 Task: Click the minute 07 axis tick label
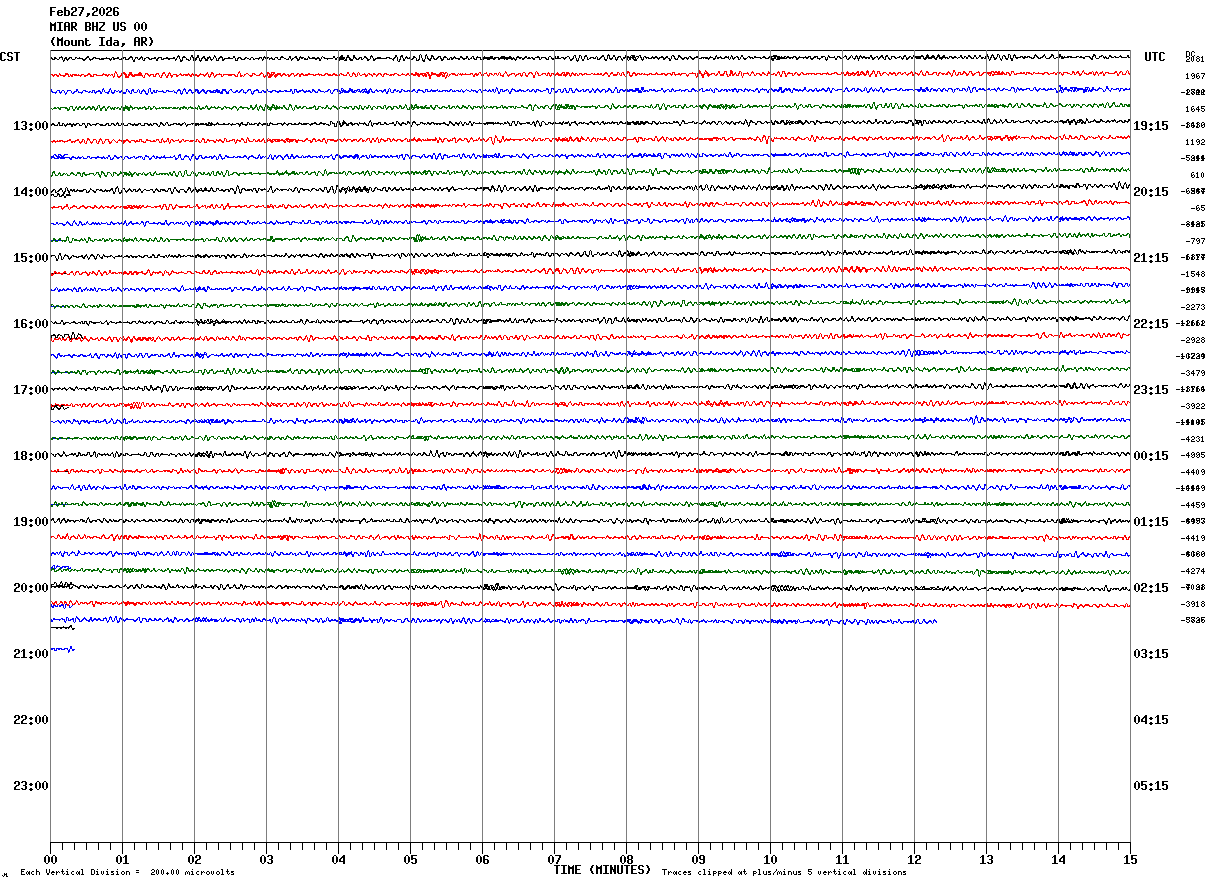point(554,859)
